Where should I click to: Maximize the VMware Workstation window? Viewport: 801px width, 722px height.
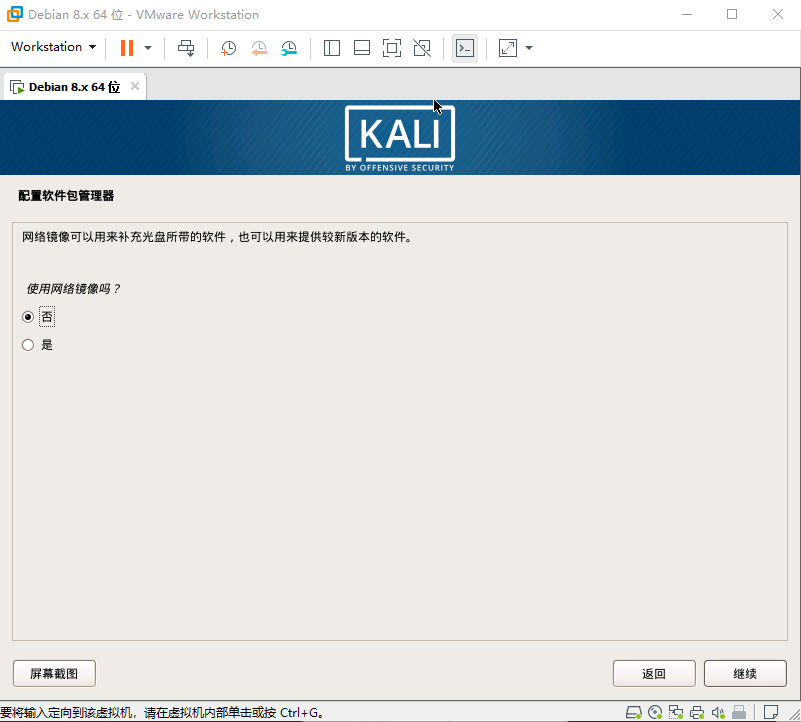(732, 14)
